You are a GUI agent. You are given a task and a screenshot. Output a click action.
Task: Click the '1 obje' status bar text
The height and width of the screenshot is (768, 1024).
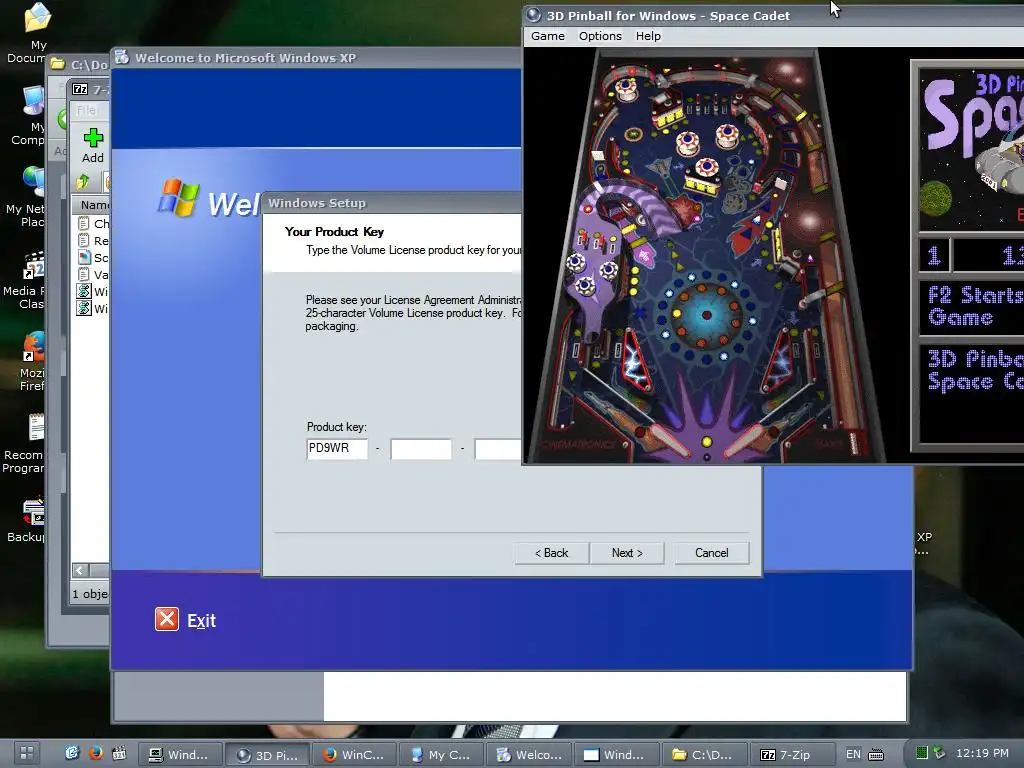point(90,594)
